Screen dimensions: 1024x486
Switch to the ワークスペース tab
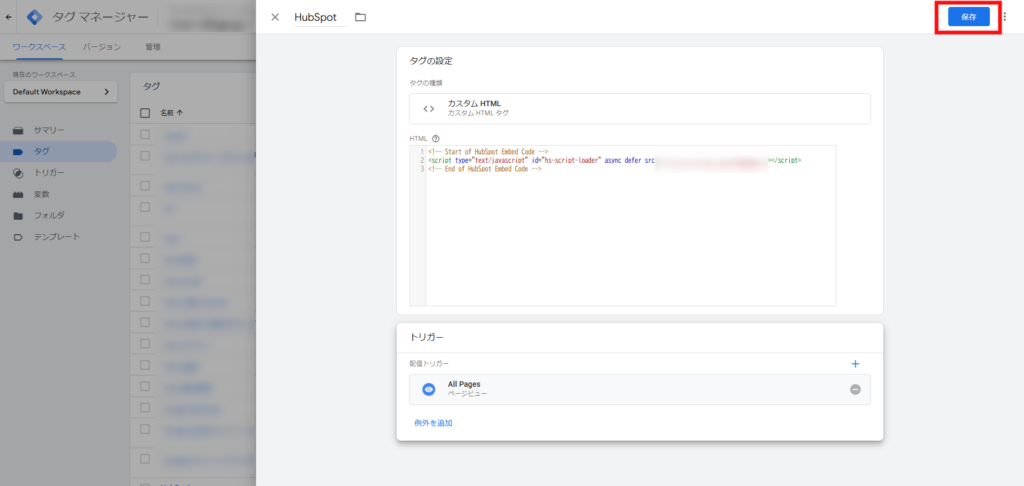pyautogui.click(x=39, y=47)
